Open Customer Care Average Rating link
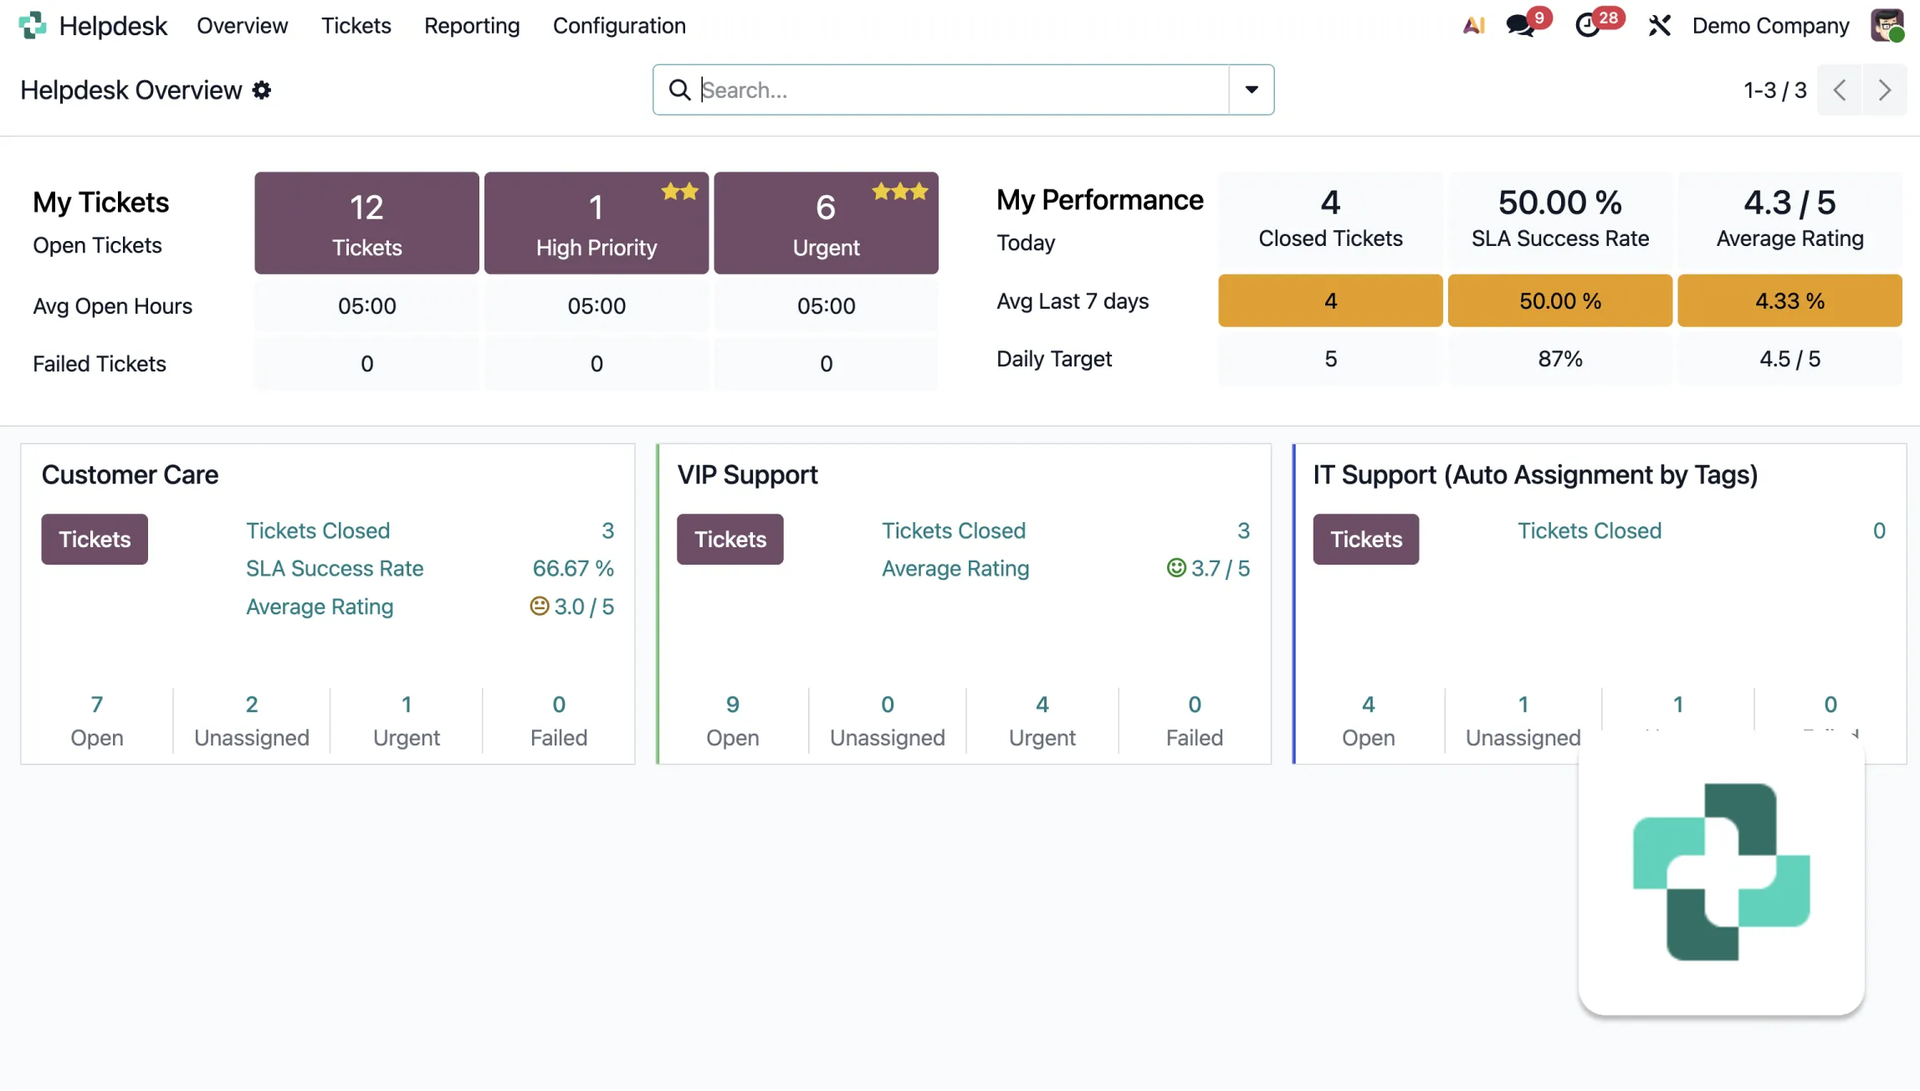The image size is (1920, 1091). (320, 607)
